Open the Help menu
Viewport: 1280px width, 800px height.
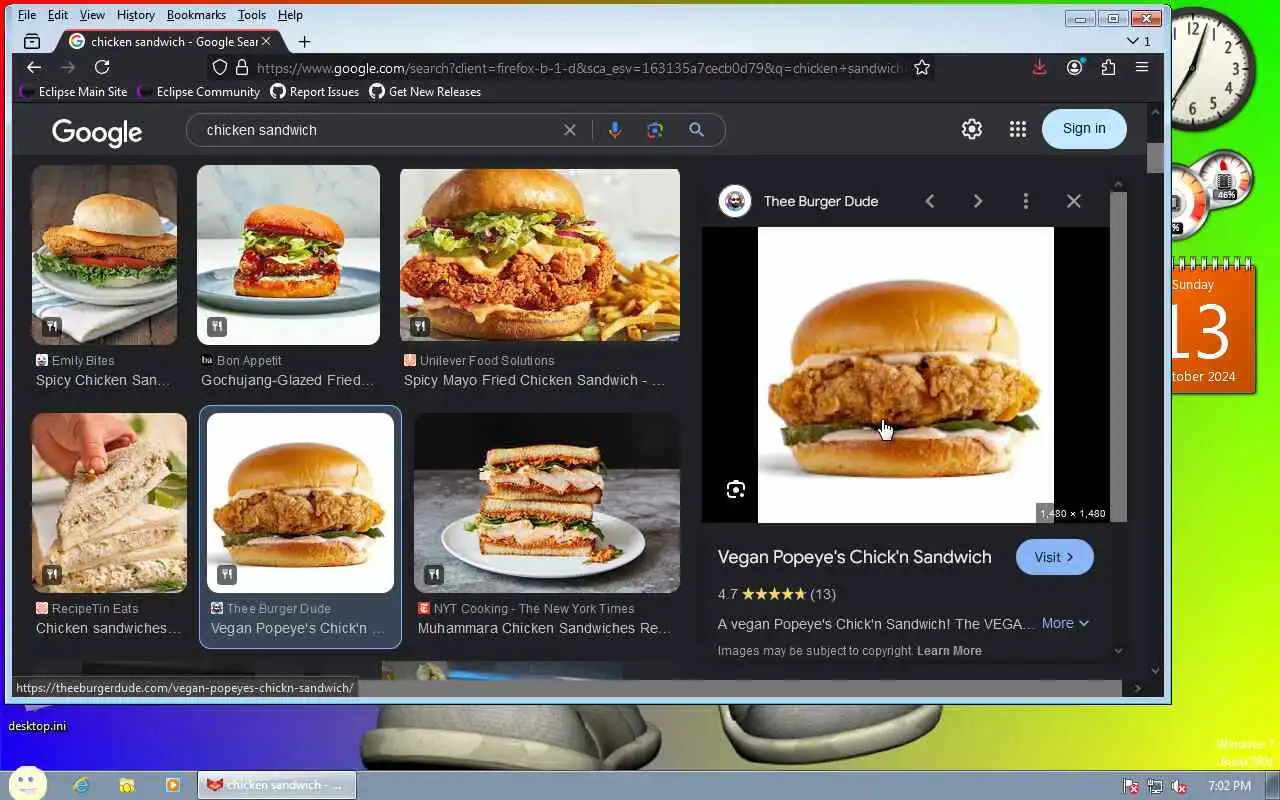click(290, 15)
